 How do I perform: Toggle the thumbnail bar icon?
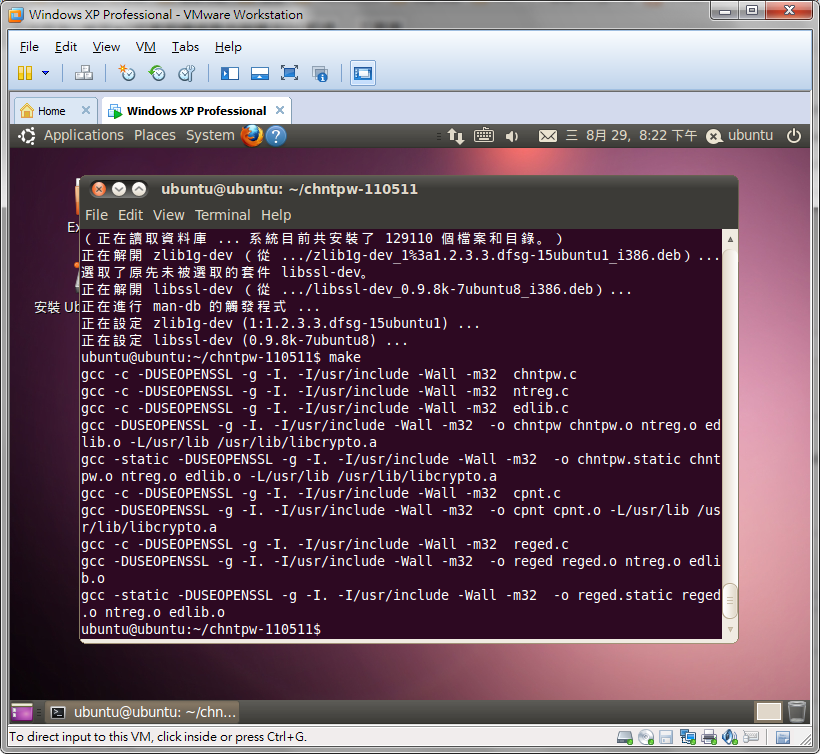[259, 73]
